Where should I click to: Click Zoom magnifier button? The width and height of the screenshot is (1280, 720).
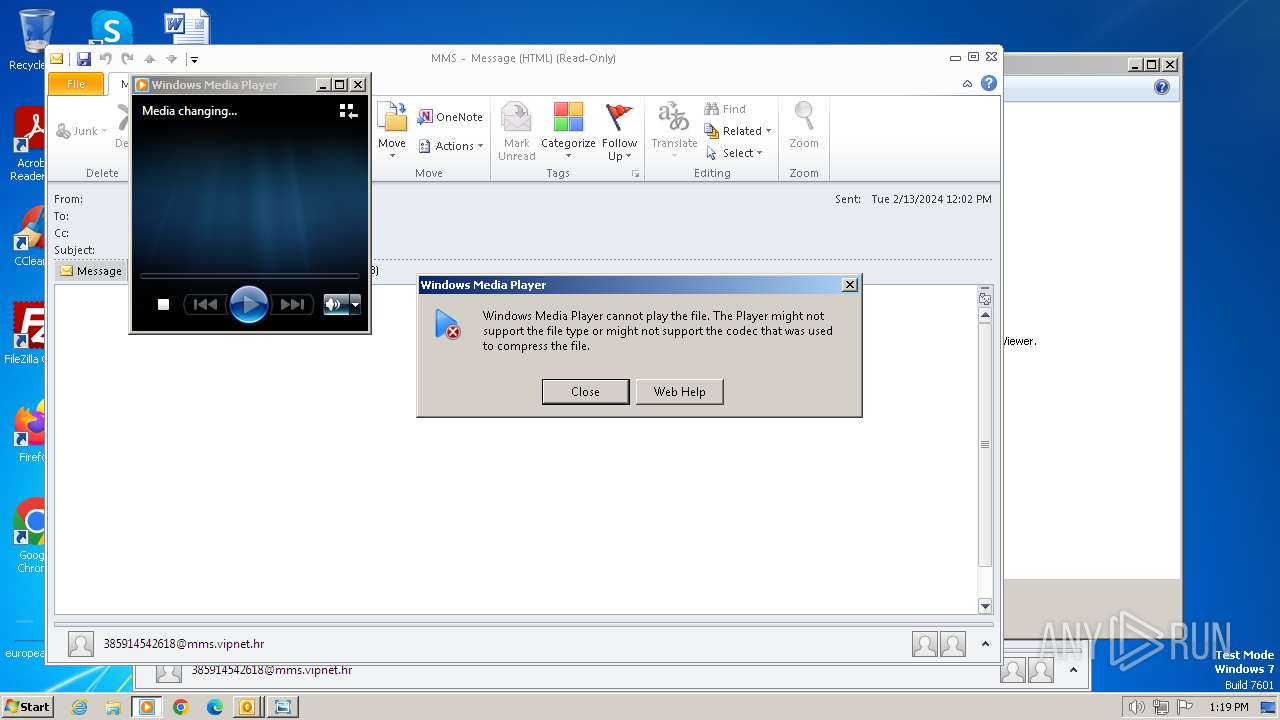point(804,127)
